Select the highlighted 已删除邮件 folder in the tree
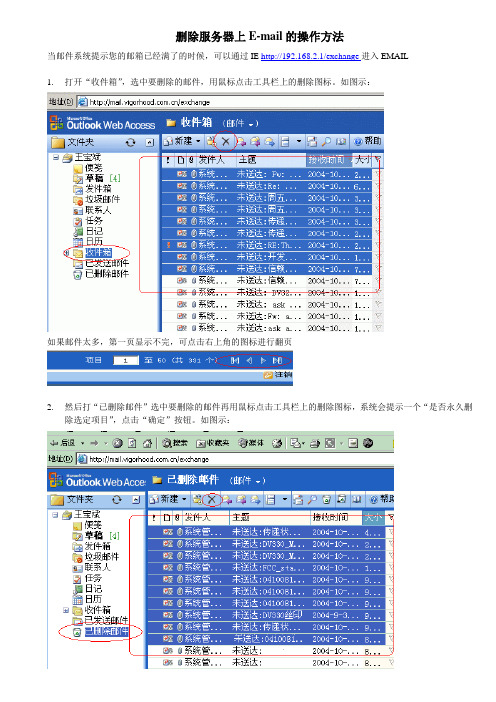The image size is (496, 702). tap(107, 631)
